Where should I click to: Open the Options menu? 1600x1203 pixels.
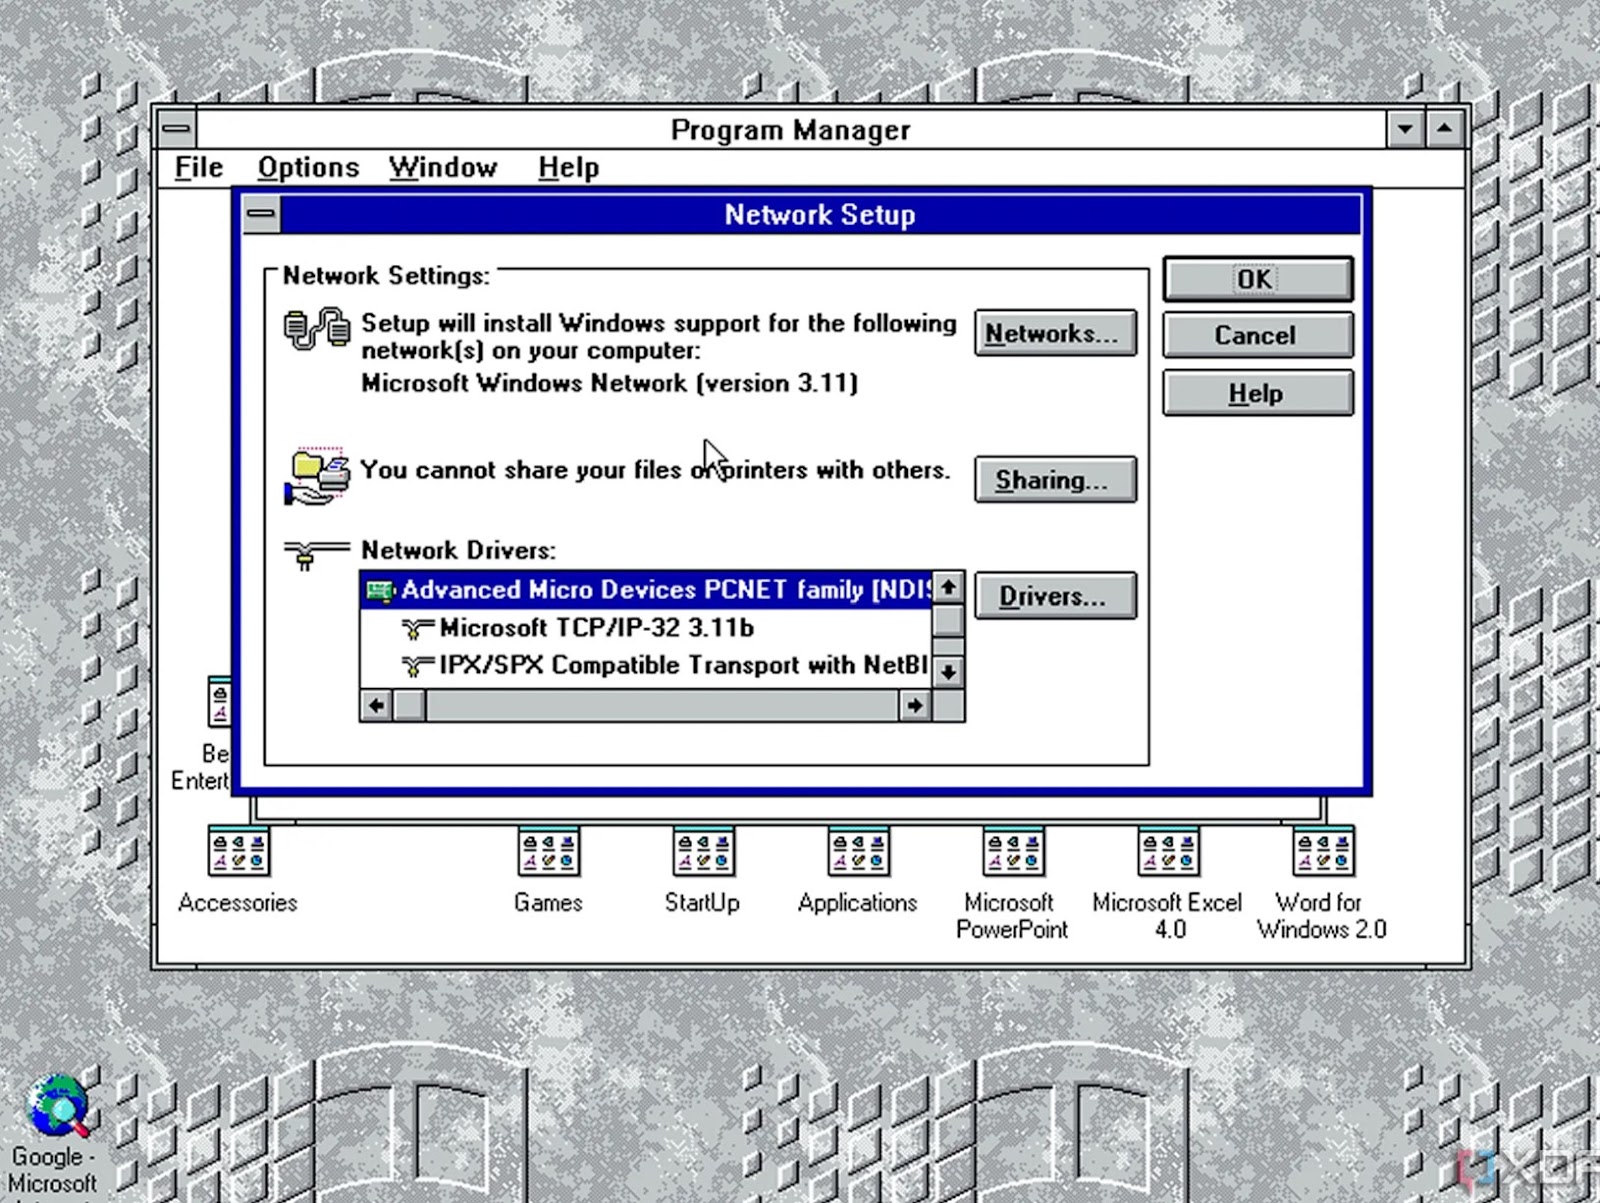pos(308,167)
